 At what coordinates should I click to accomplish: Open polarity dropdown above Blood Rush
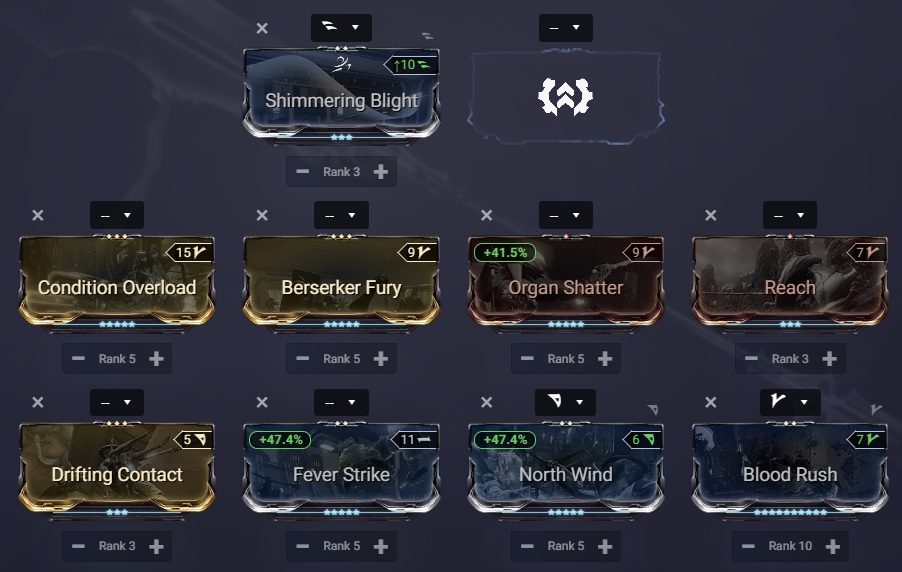click(790, 402)
